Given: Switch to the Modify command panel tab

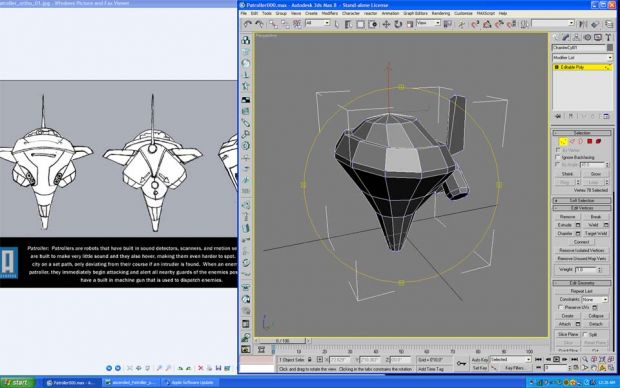Looking at the screenshot, I should pos(566,38).
